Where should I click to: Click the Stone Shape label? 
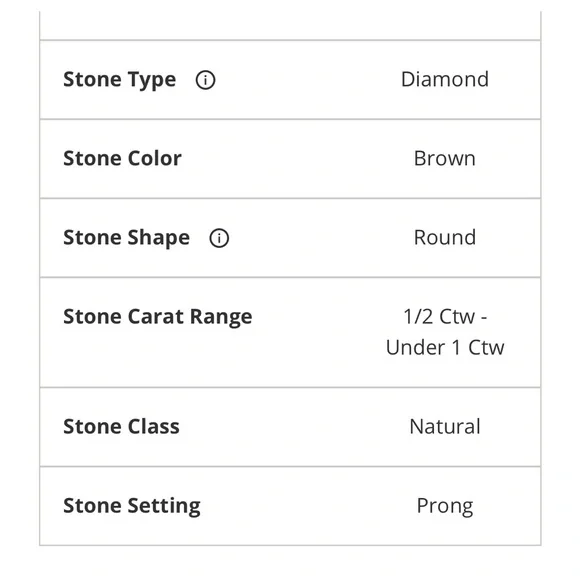[x=127, y=238]
